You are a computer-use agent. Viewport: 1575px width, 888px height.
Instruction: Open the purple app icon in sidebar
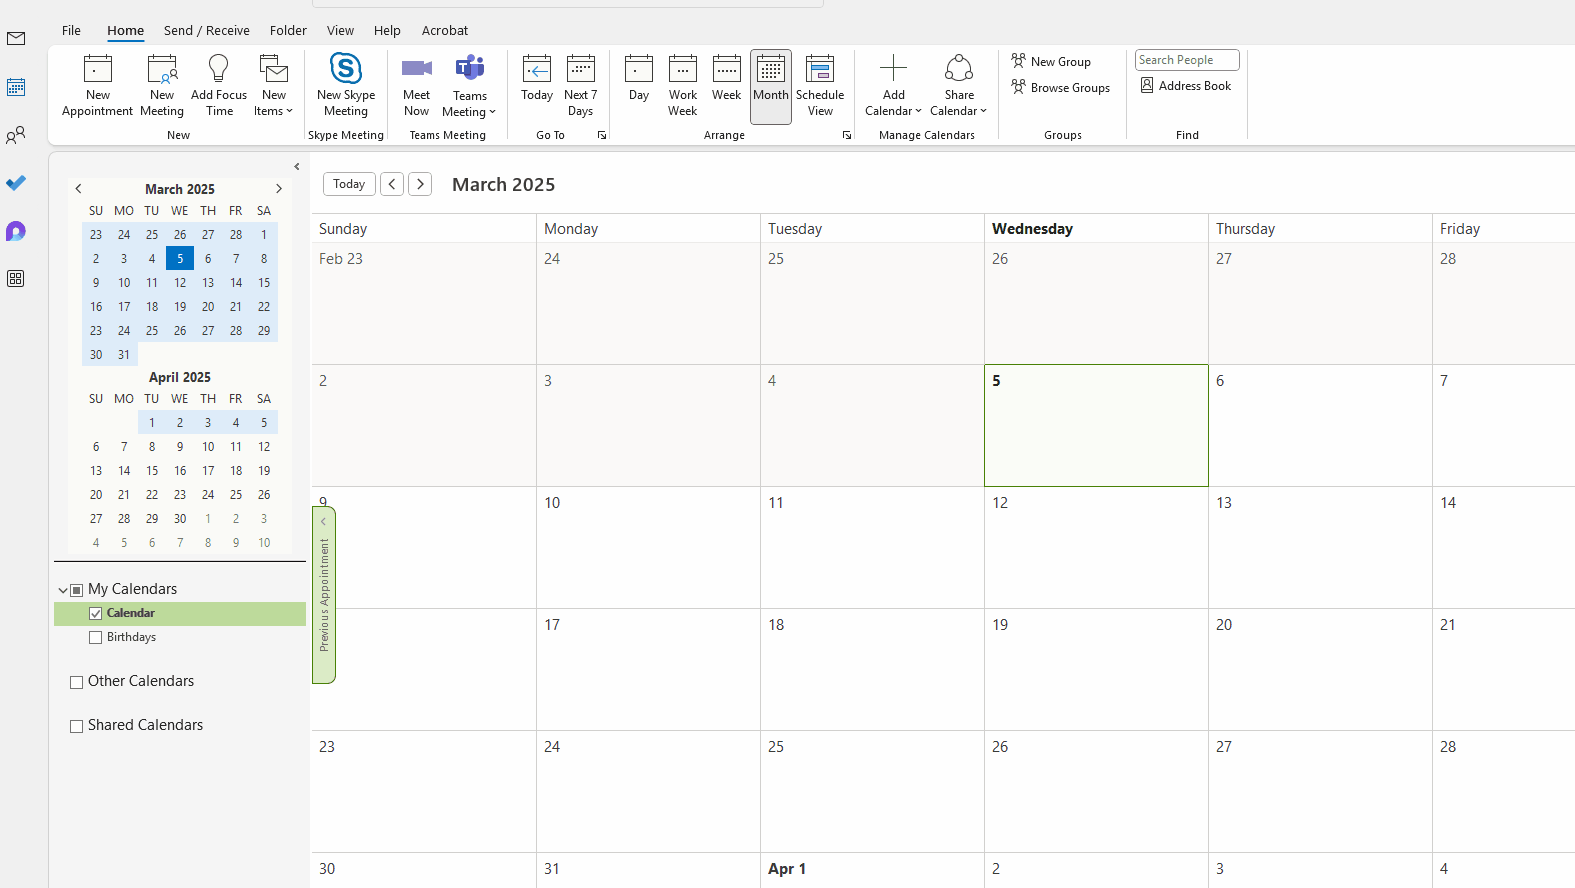click(16, 231)
